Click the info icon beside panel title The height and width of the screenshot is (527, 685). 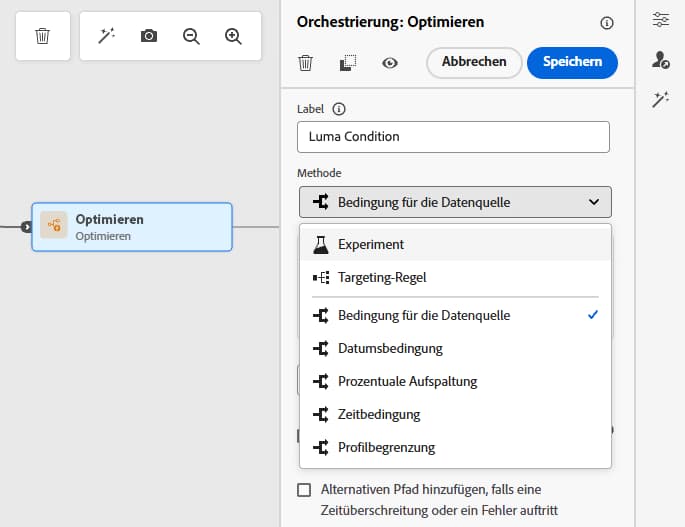point(606,22)
